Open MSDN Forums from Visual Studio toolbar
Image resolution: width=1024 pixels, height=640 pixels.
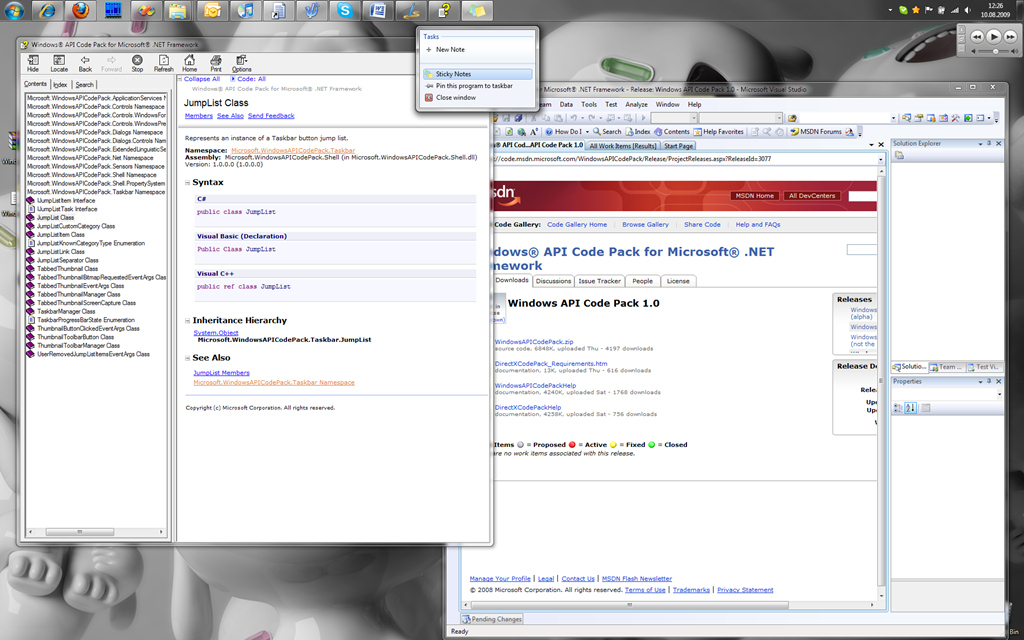(x=816, y=131)
